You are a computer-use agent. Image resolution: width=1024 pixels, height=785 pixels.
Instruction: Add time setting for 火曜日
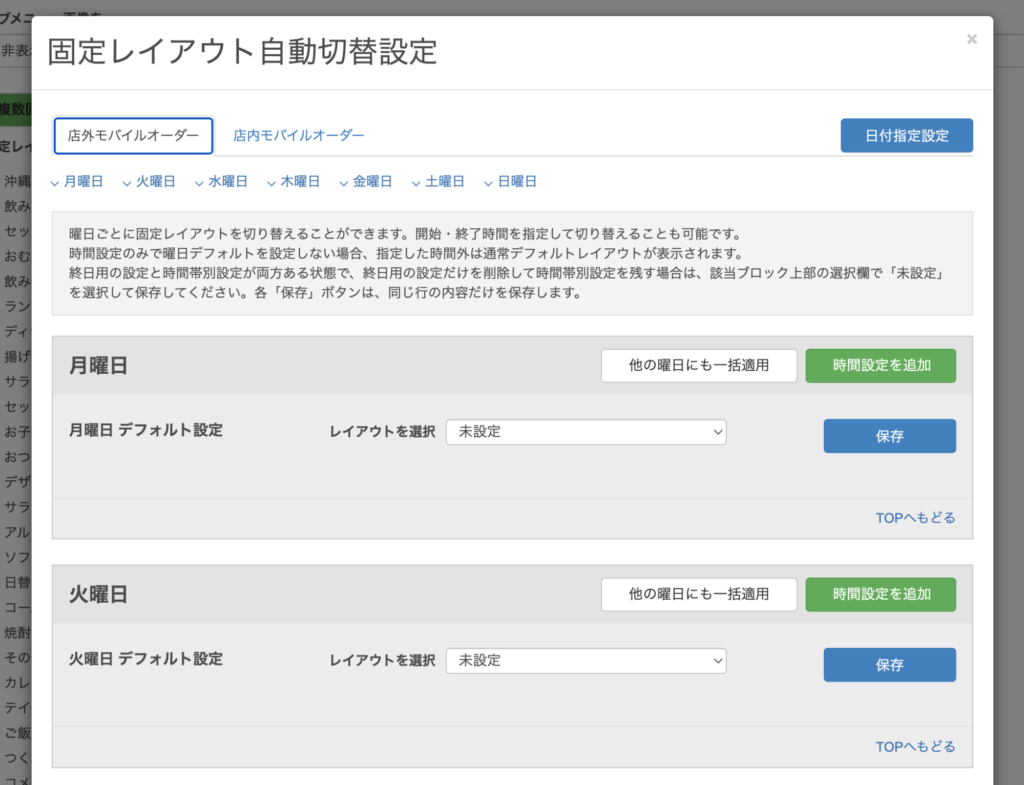pos(881,594)
